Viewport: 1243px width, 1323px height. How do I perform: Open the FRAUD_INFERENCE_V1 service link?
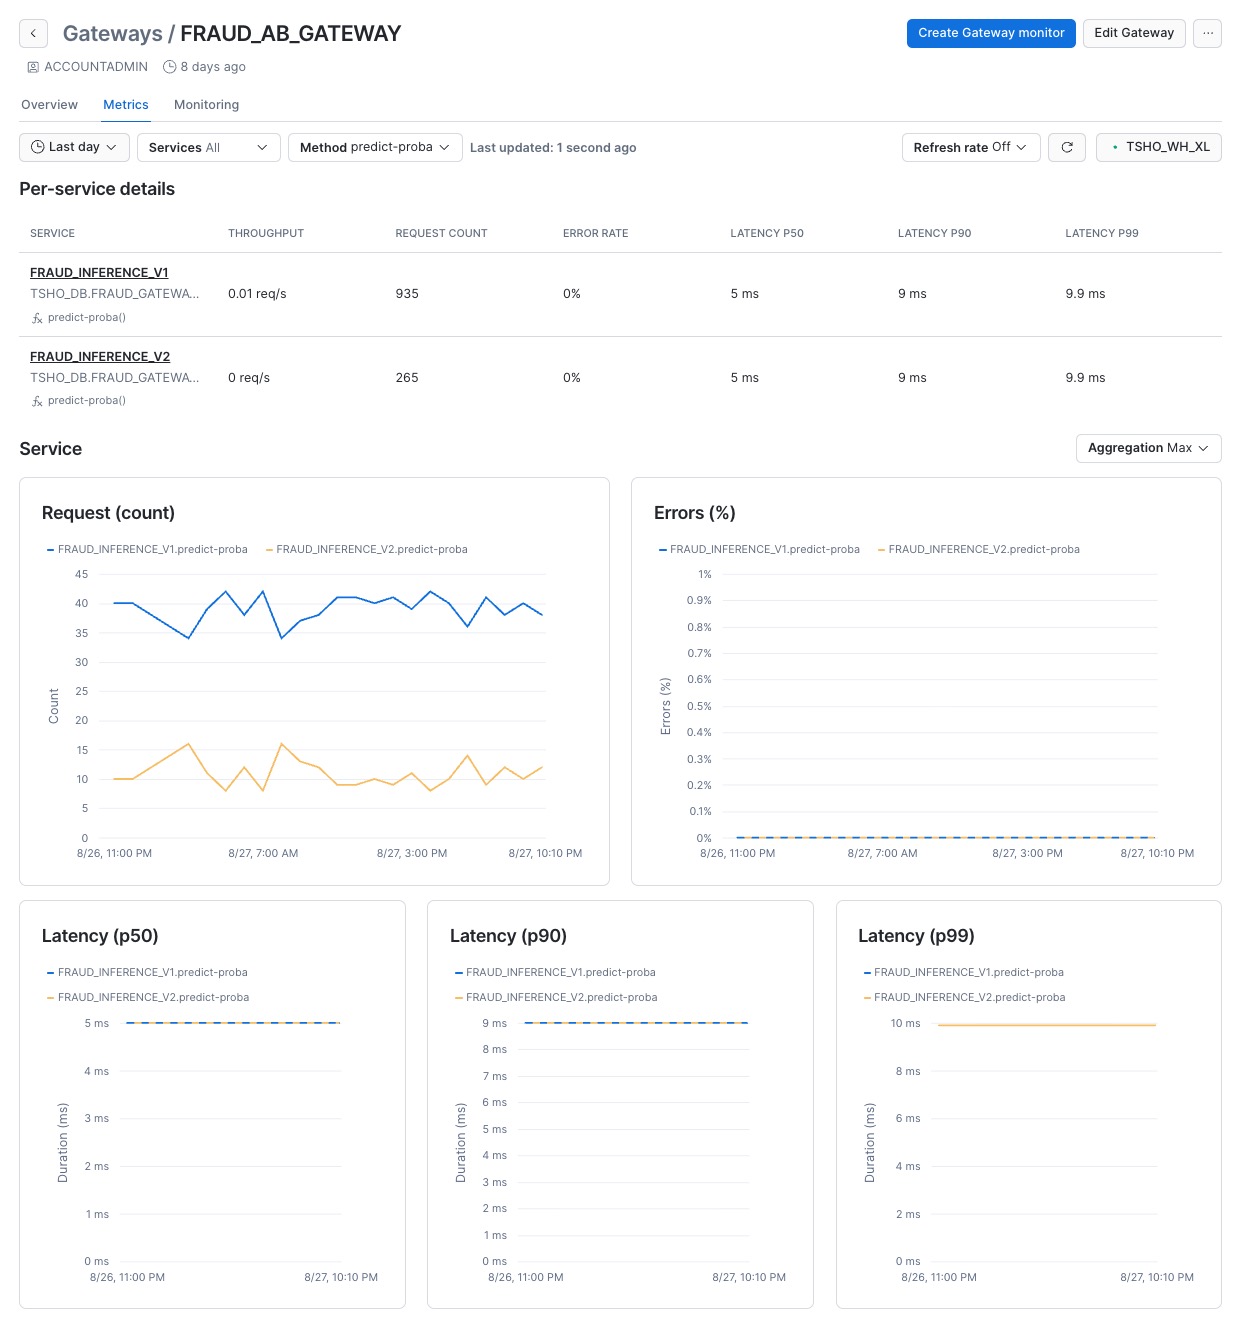99,273
